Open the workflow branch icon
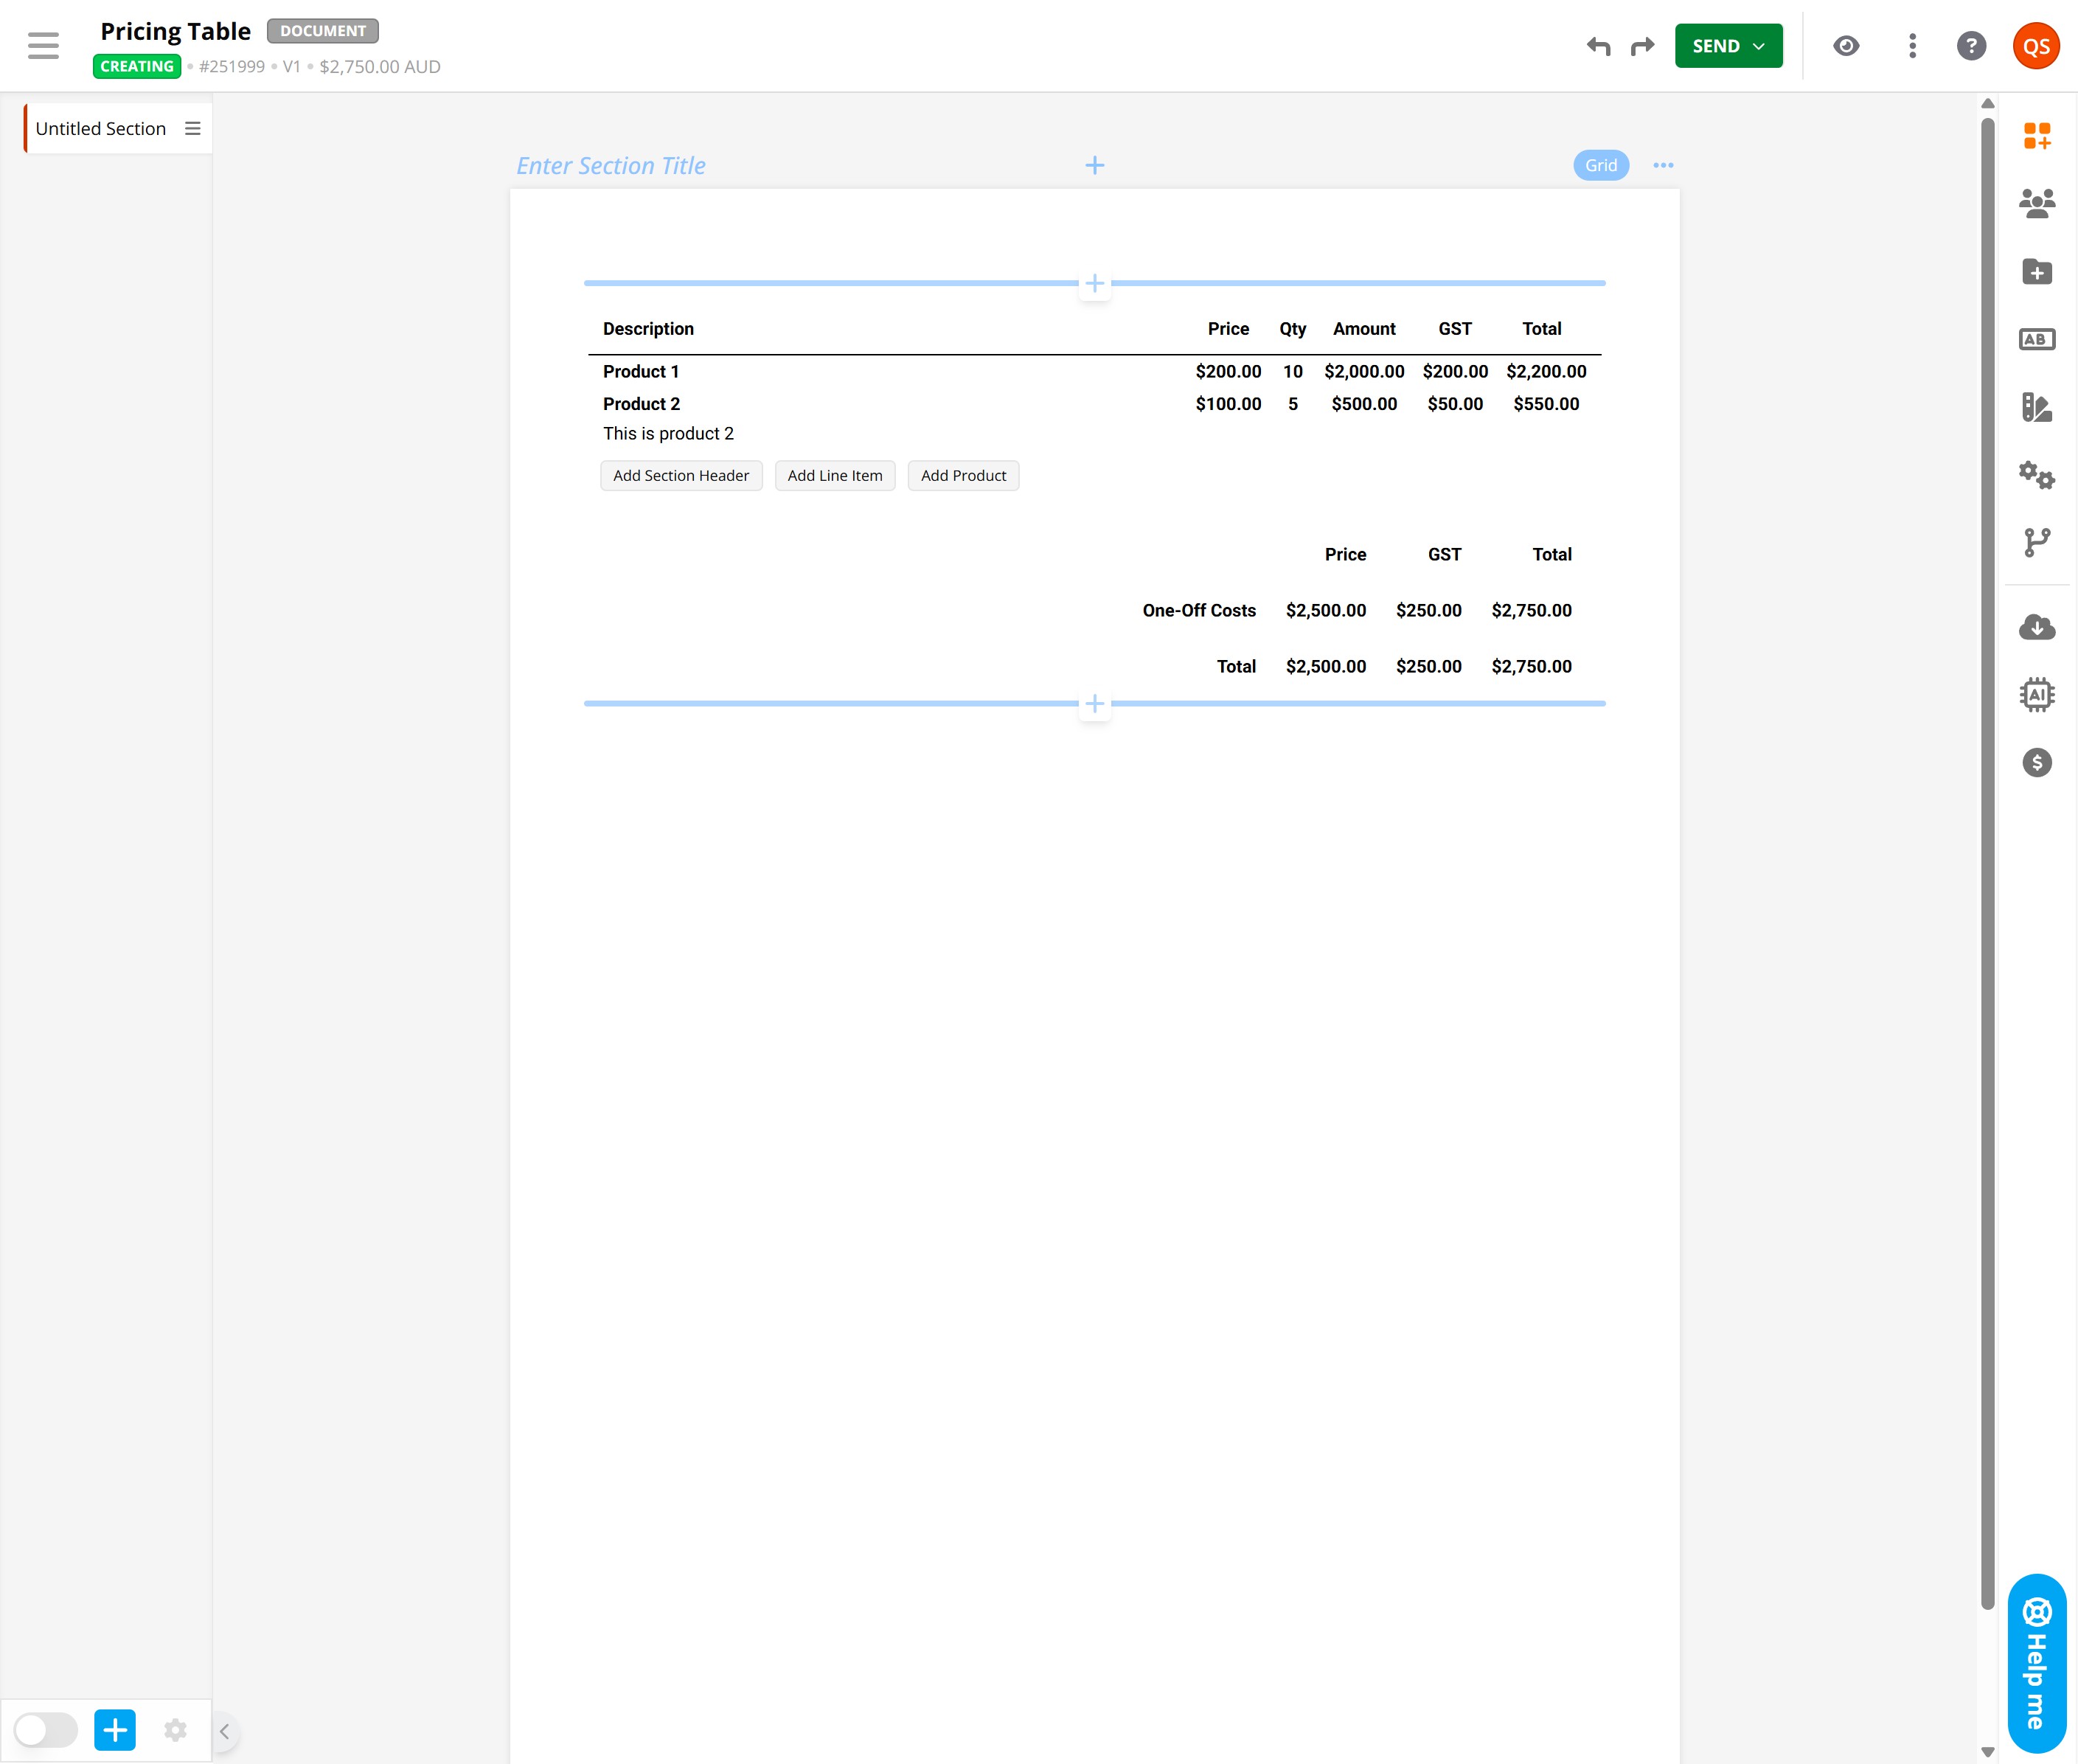The height and width of the screenshot is (1764, 2078). [2036, 542]
